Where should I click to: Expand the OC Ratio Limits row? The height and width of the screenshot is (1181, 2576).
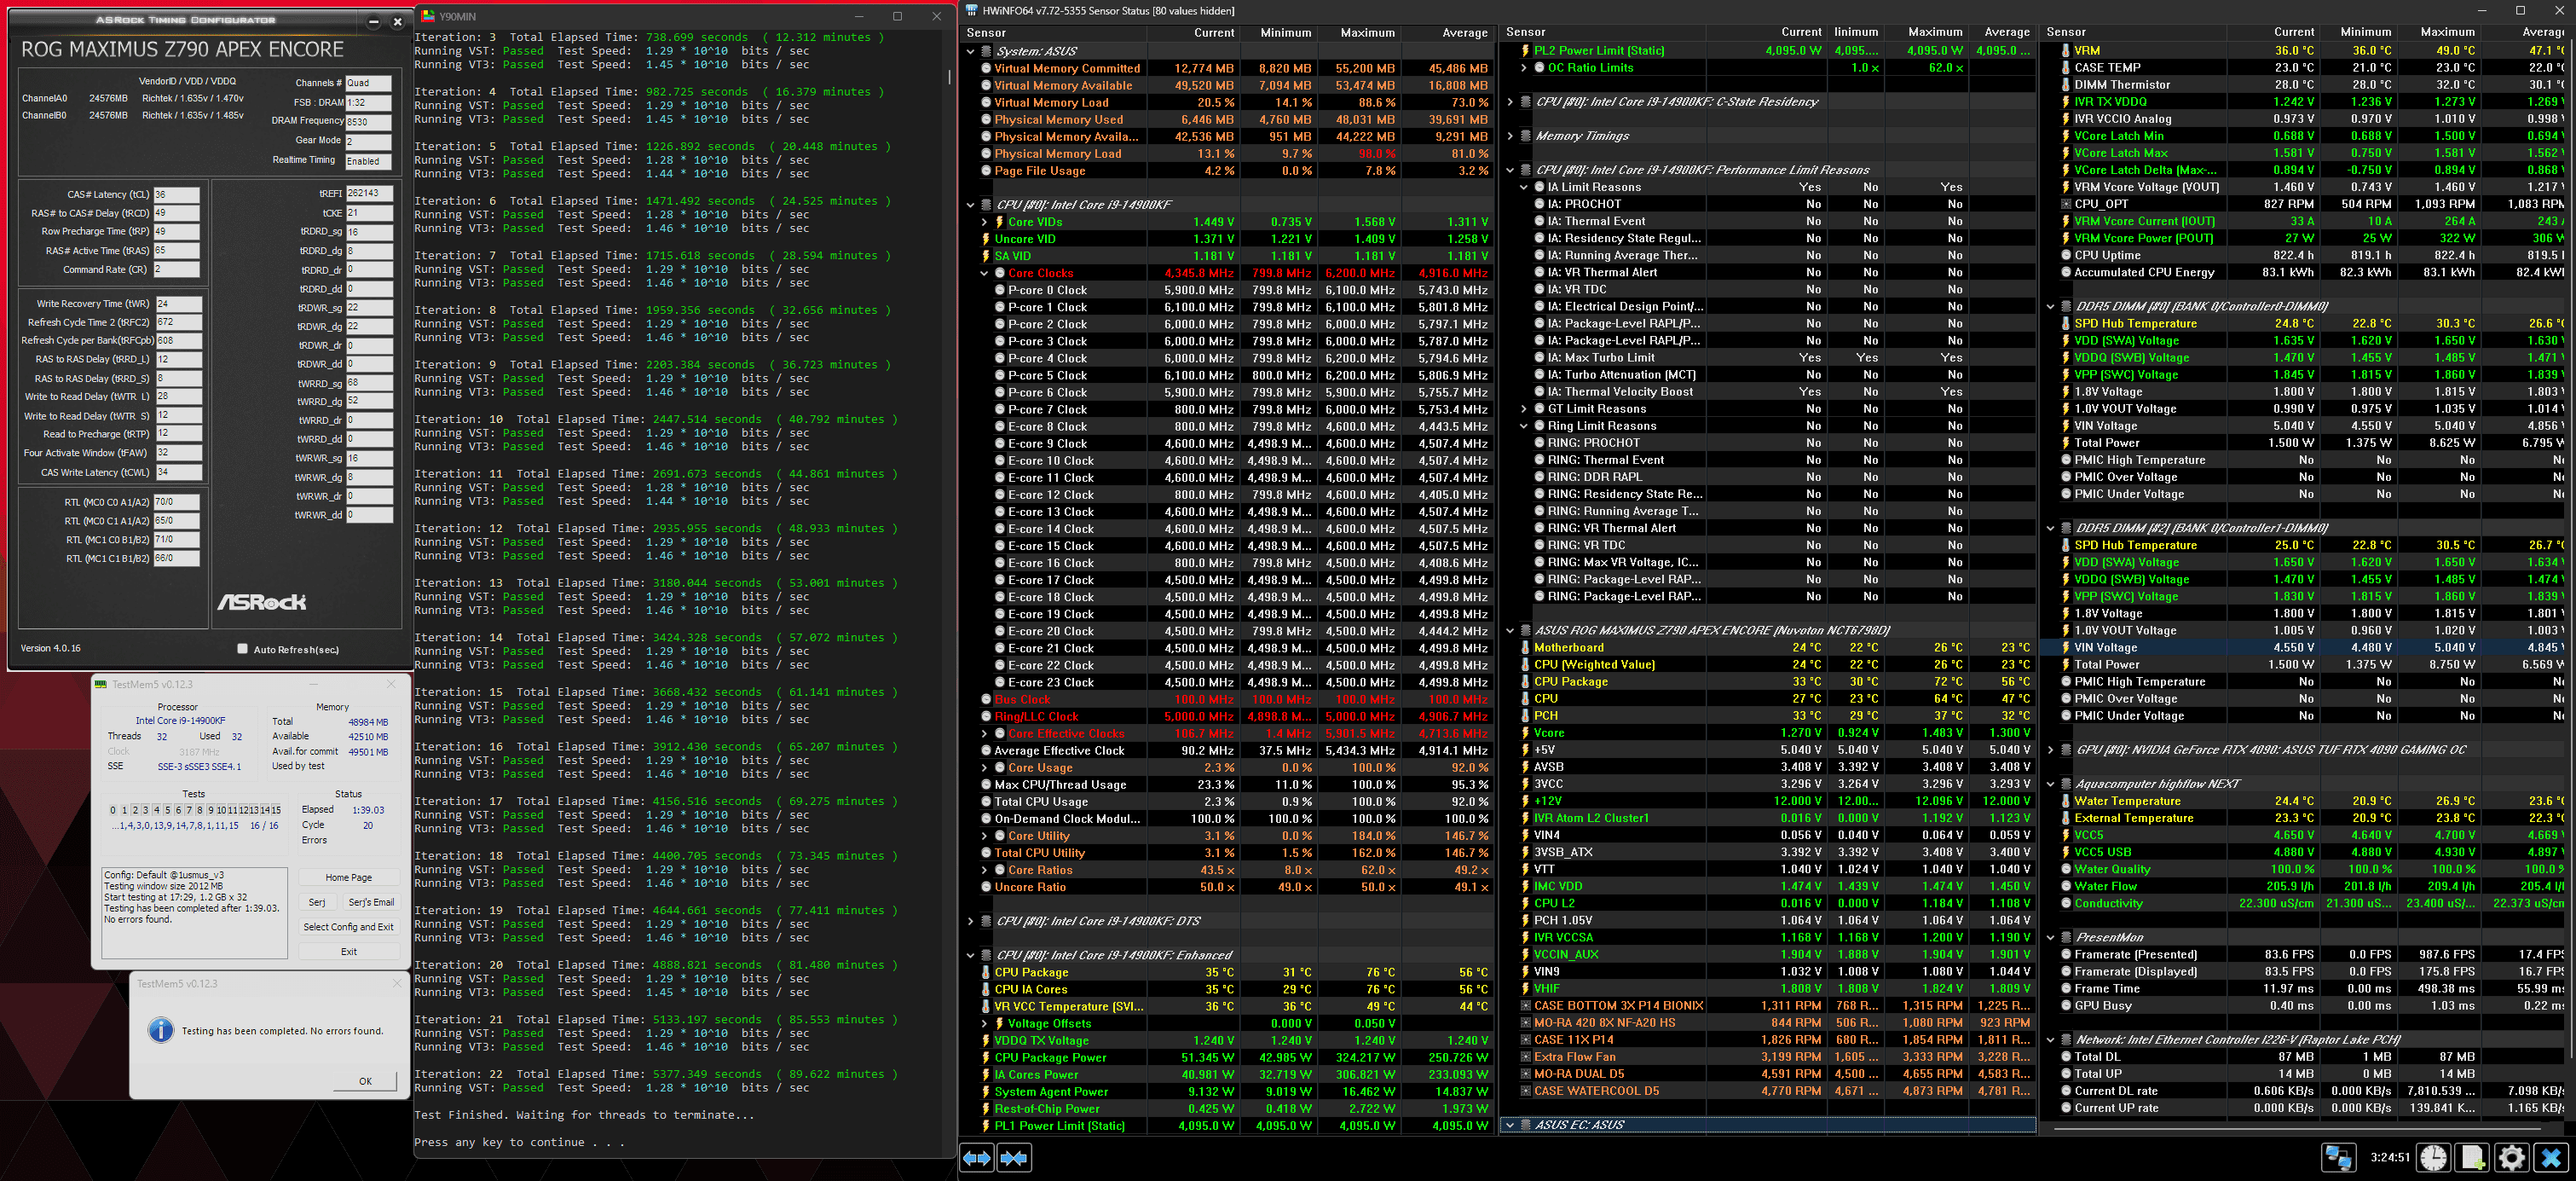[x=1524, y=68]
